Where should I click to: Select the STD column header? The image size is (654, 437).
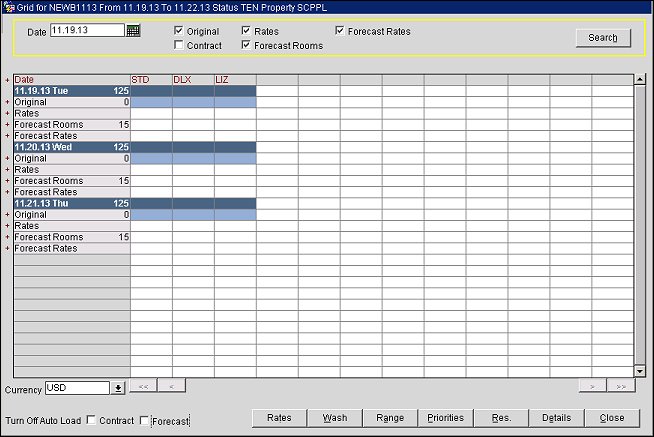point(140,79)
